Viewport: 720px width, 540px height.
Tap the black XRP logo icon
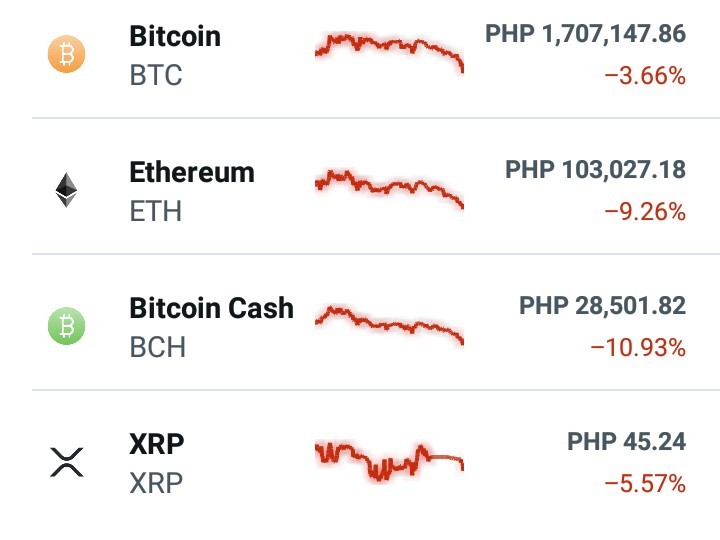(x=67, y=462)
